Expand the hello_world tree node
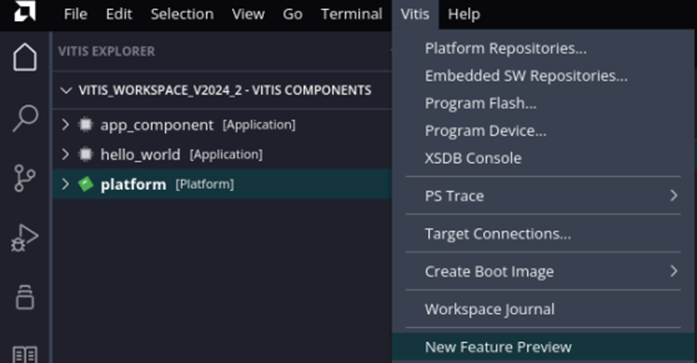This screenshot has height=363, width=697. coord(65,154)
